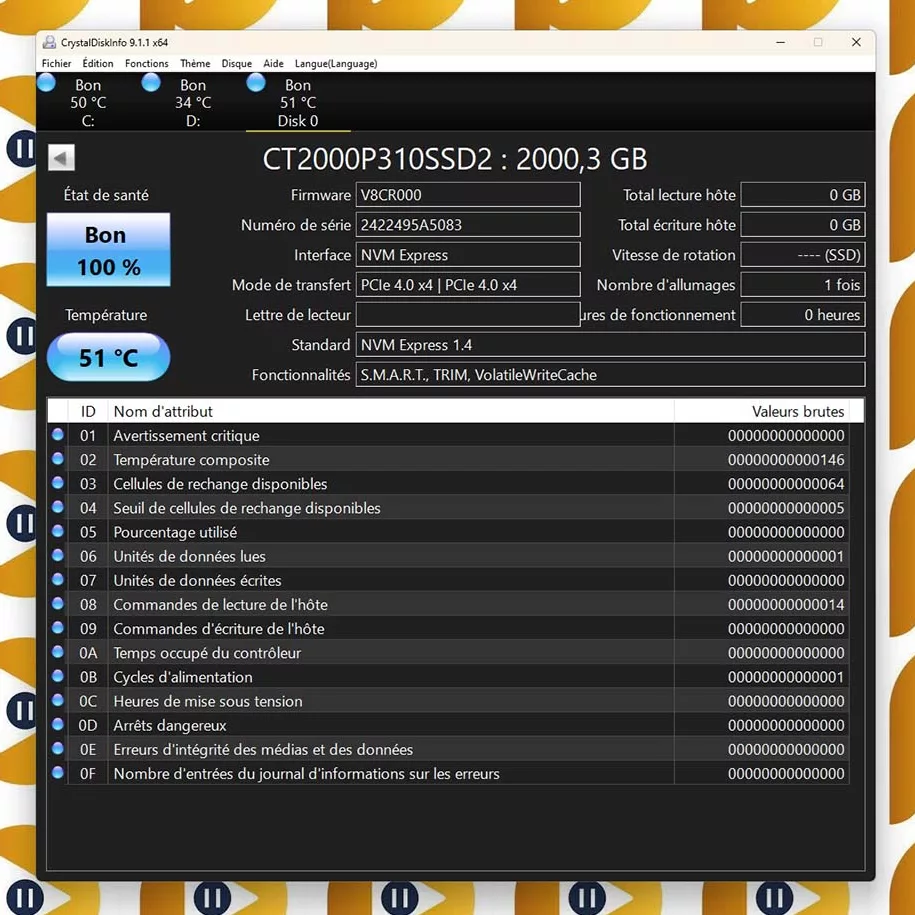Select the Temps occupé du contrôleur row
Screen dimensions: 915x915
click(448, 652)
